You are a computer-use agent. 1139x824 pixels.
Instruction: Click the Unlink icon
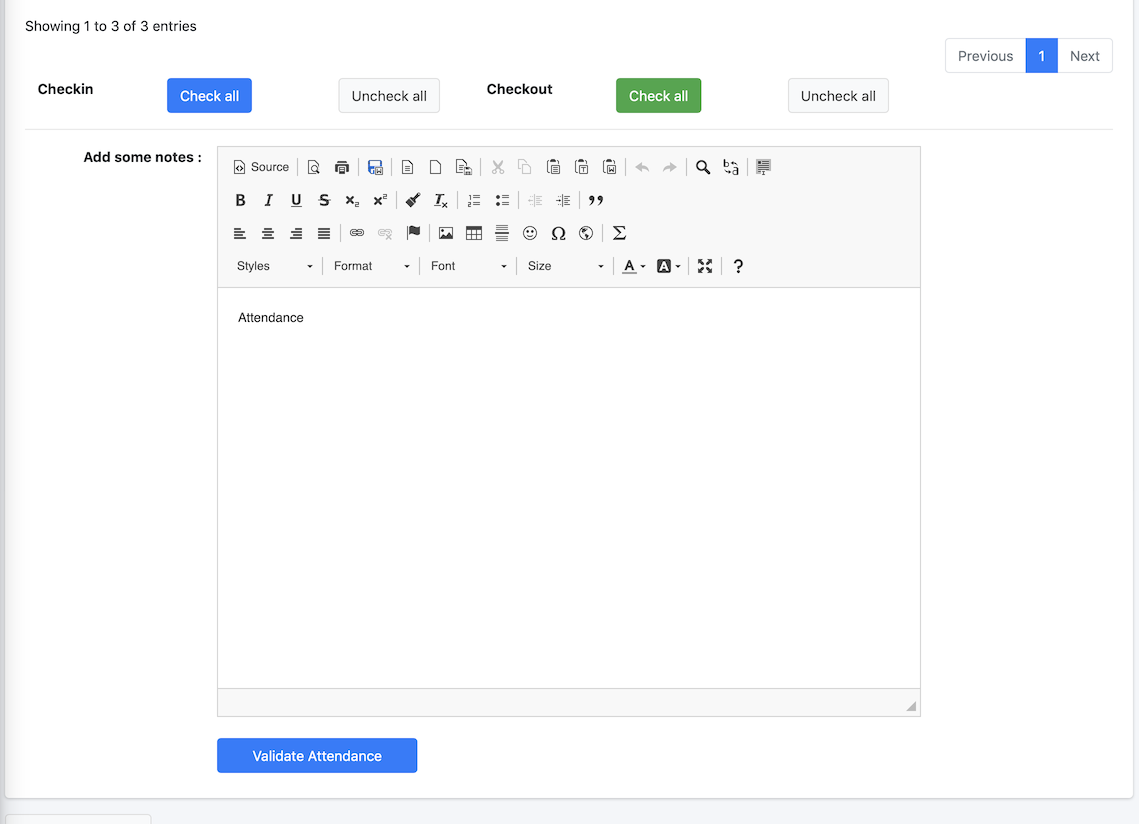tap(385, 233)
